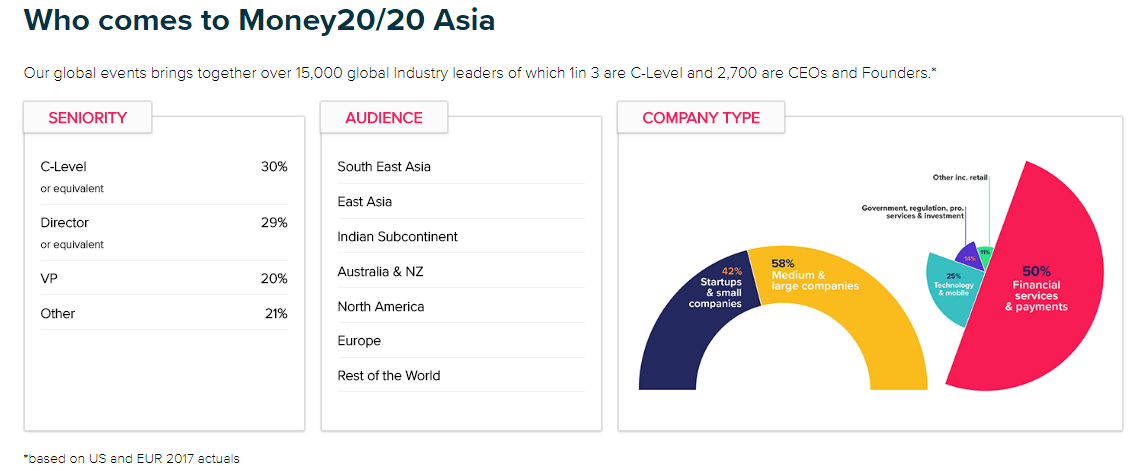Screen dimensions: 1141x471
Task: Select the East Asia audience entry
Action: [x=365, y=202]
